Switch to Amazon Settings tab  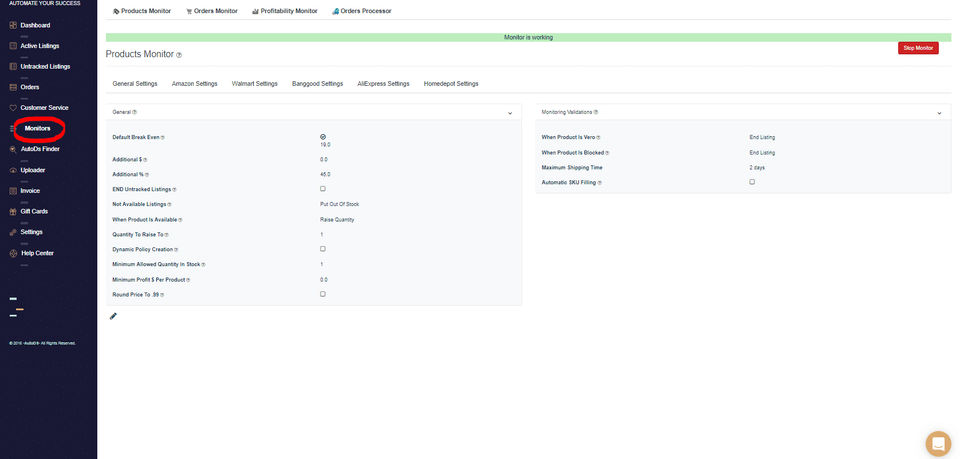(x=195, y=84)
